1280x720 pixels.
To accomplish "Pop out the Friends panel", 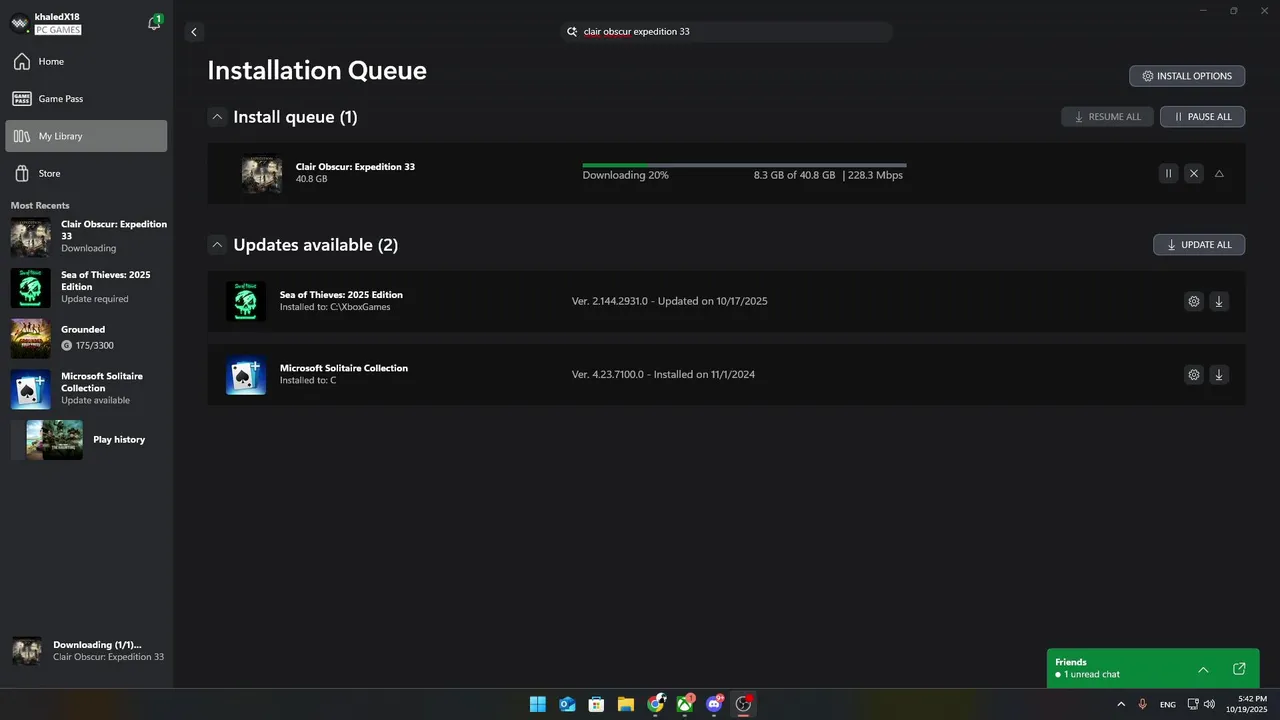I will click(x=1239, y=669).
